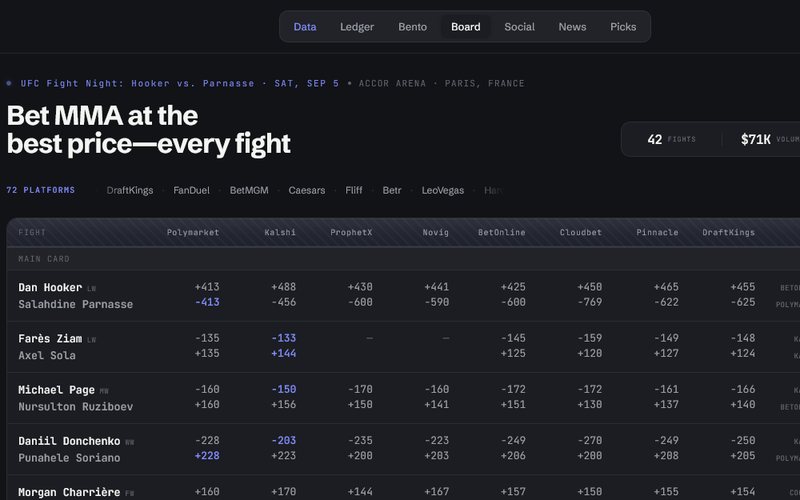This screenshot has height=500, width=800.
Task: Open Michael Page fighter name
Action: click(56, 390)
